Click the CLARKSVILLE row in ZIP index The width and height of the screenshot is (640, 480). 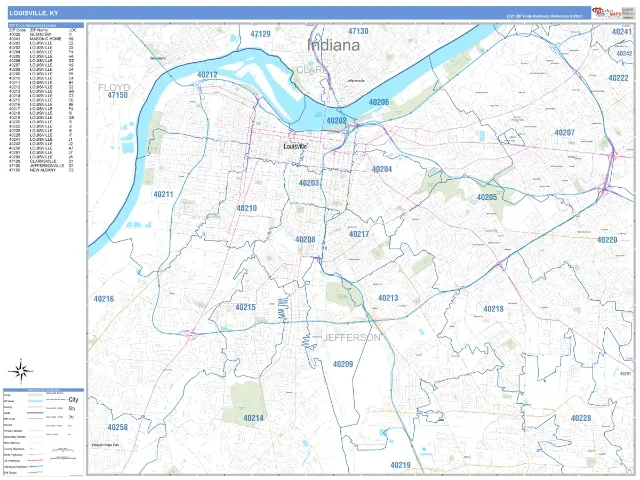tap(42, 161)
